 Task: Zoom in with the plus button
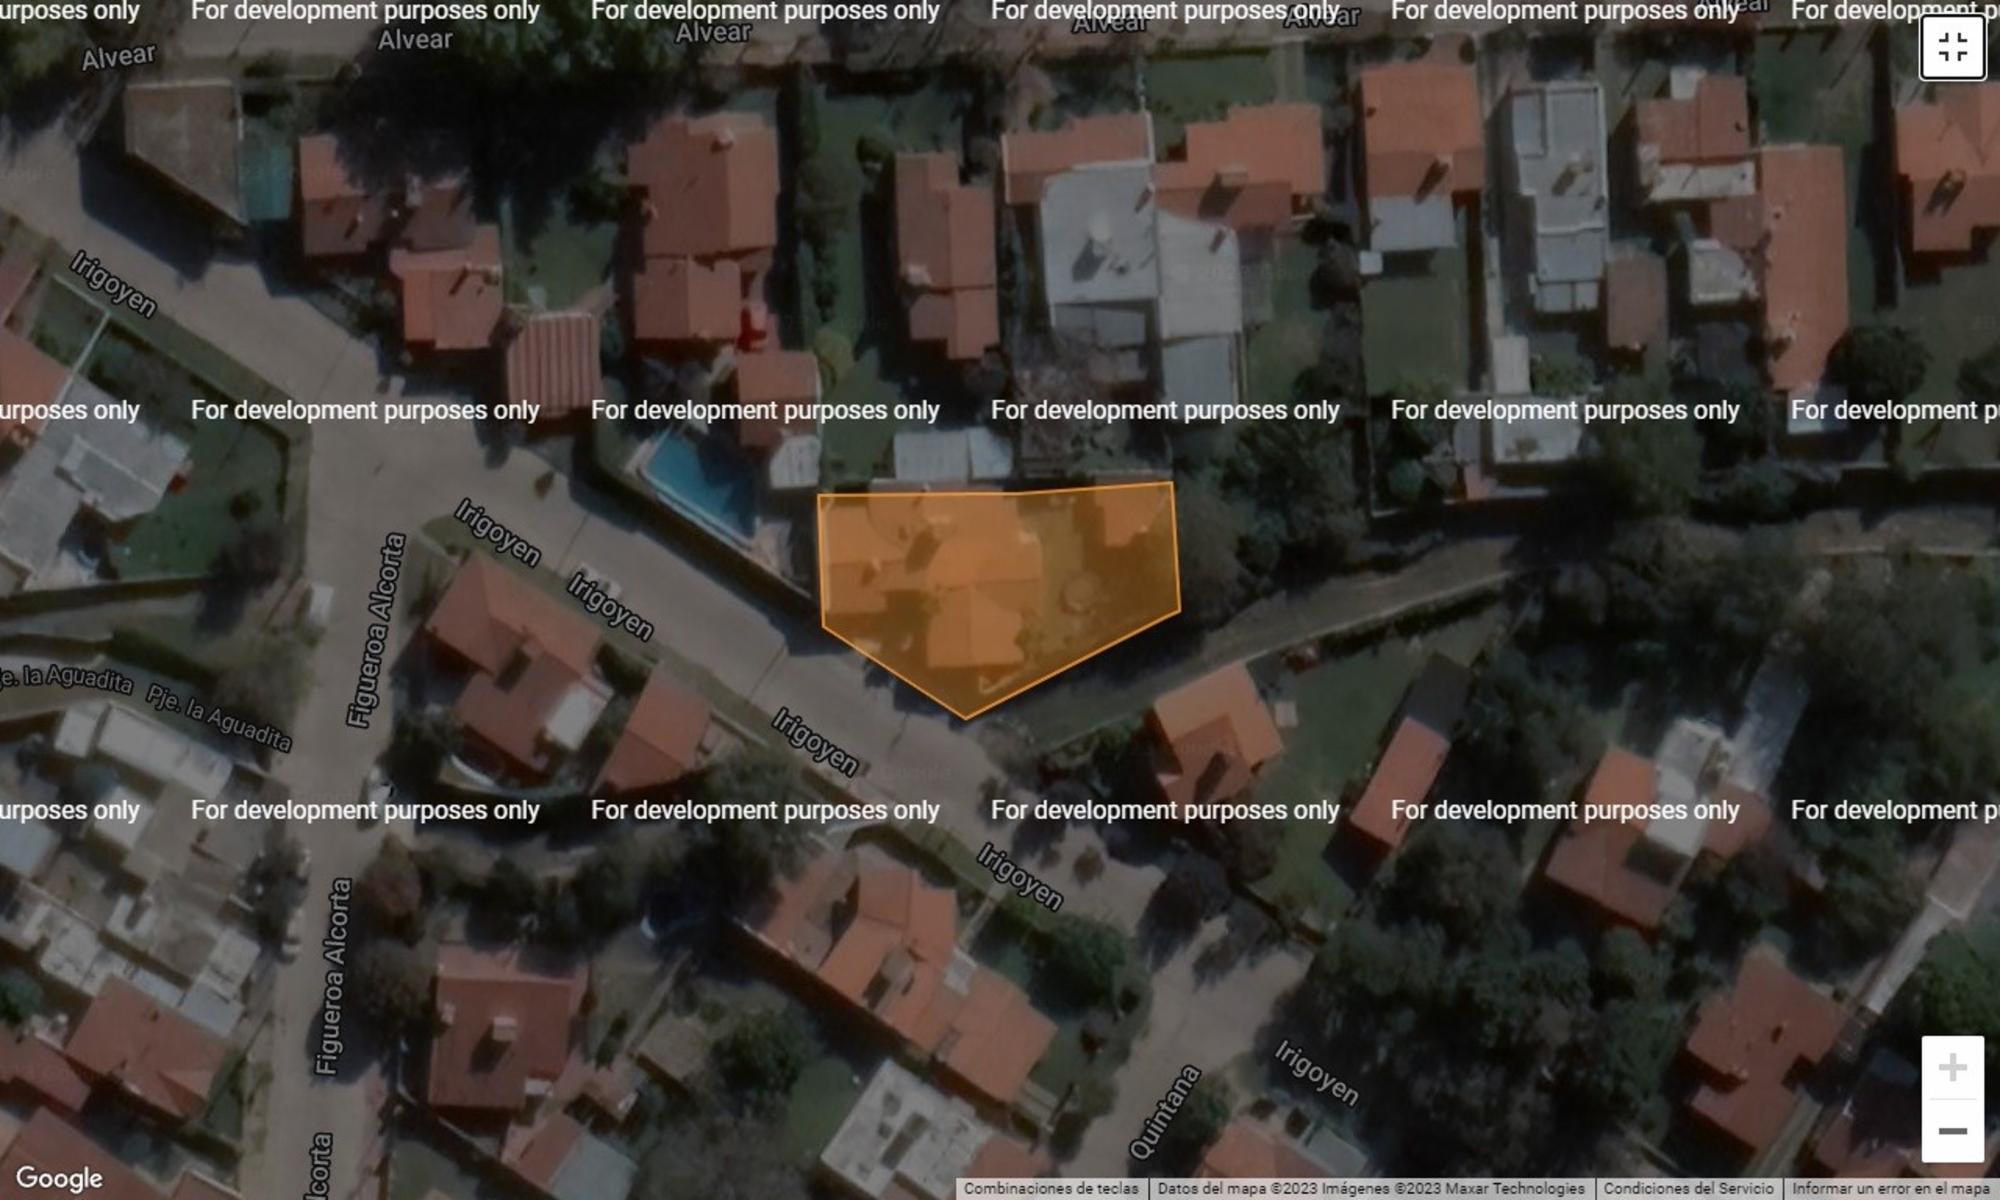(x=1952, y=1067)
